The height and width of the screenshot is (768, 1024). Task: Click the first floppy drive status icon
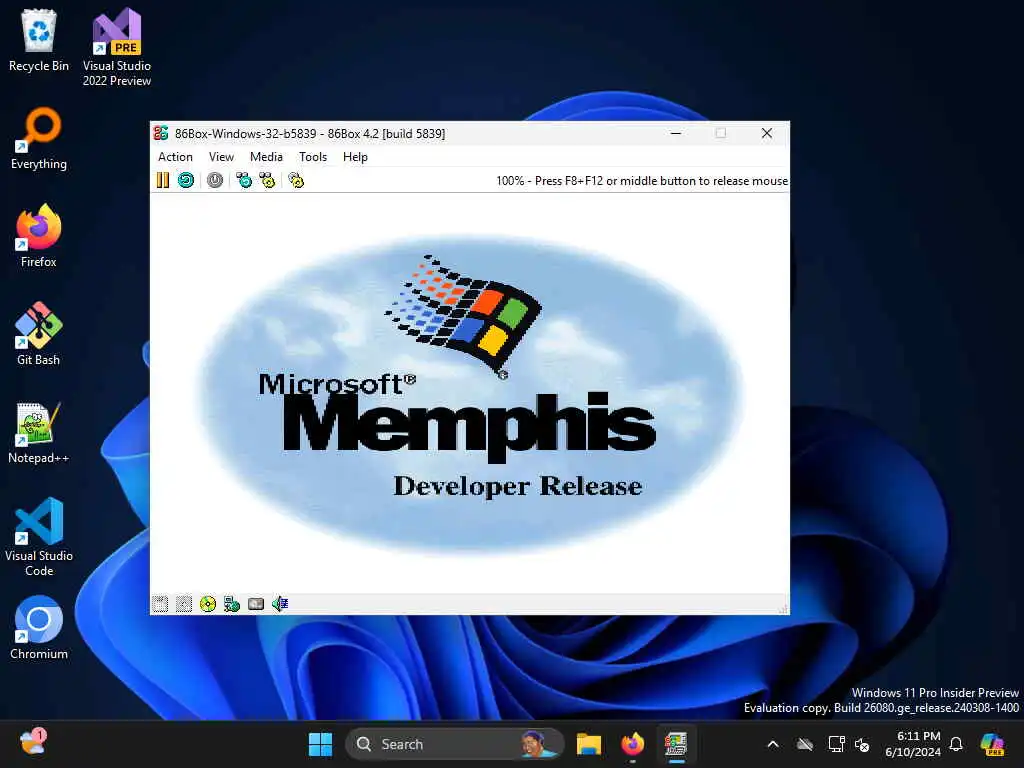(x=160, y=604)
